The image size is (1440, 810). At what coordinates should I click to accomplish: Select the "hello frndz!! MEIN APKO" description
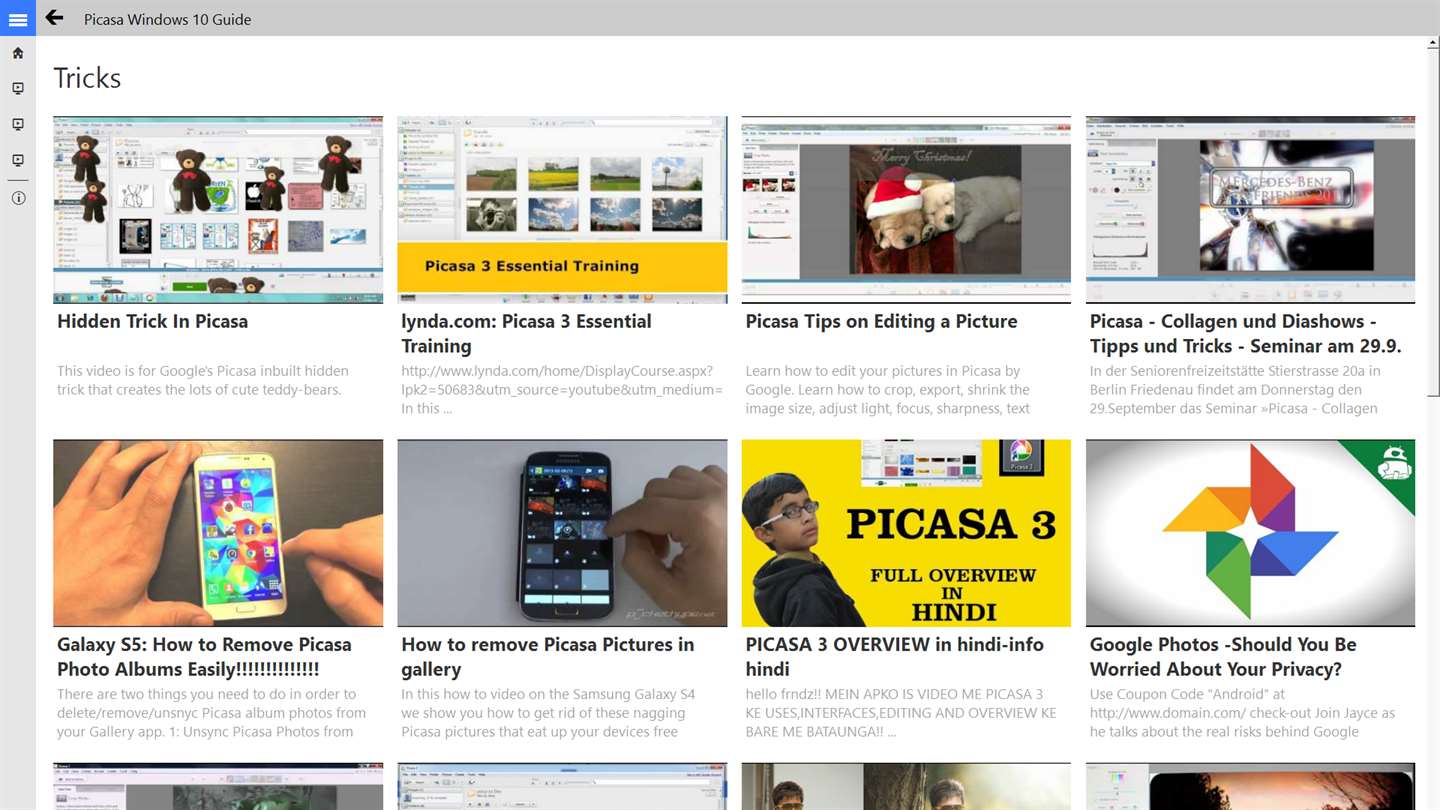900,713
